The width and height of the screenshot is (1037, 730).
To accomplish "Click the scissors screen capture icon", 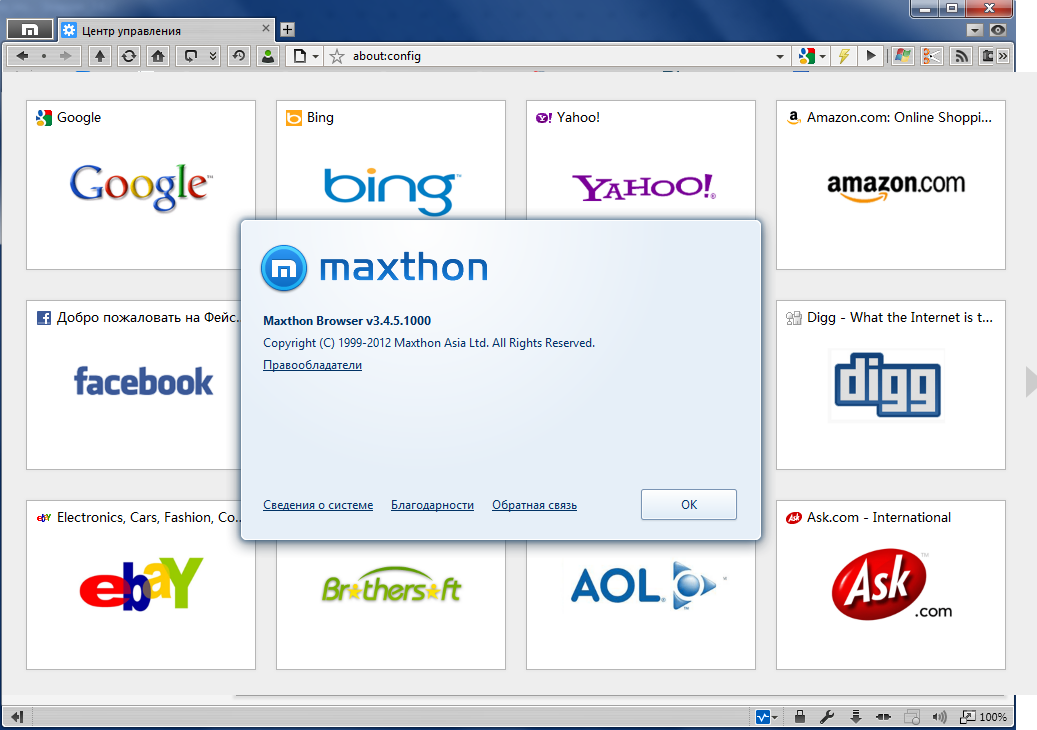I will click(932, 56).
